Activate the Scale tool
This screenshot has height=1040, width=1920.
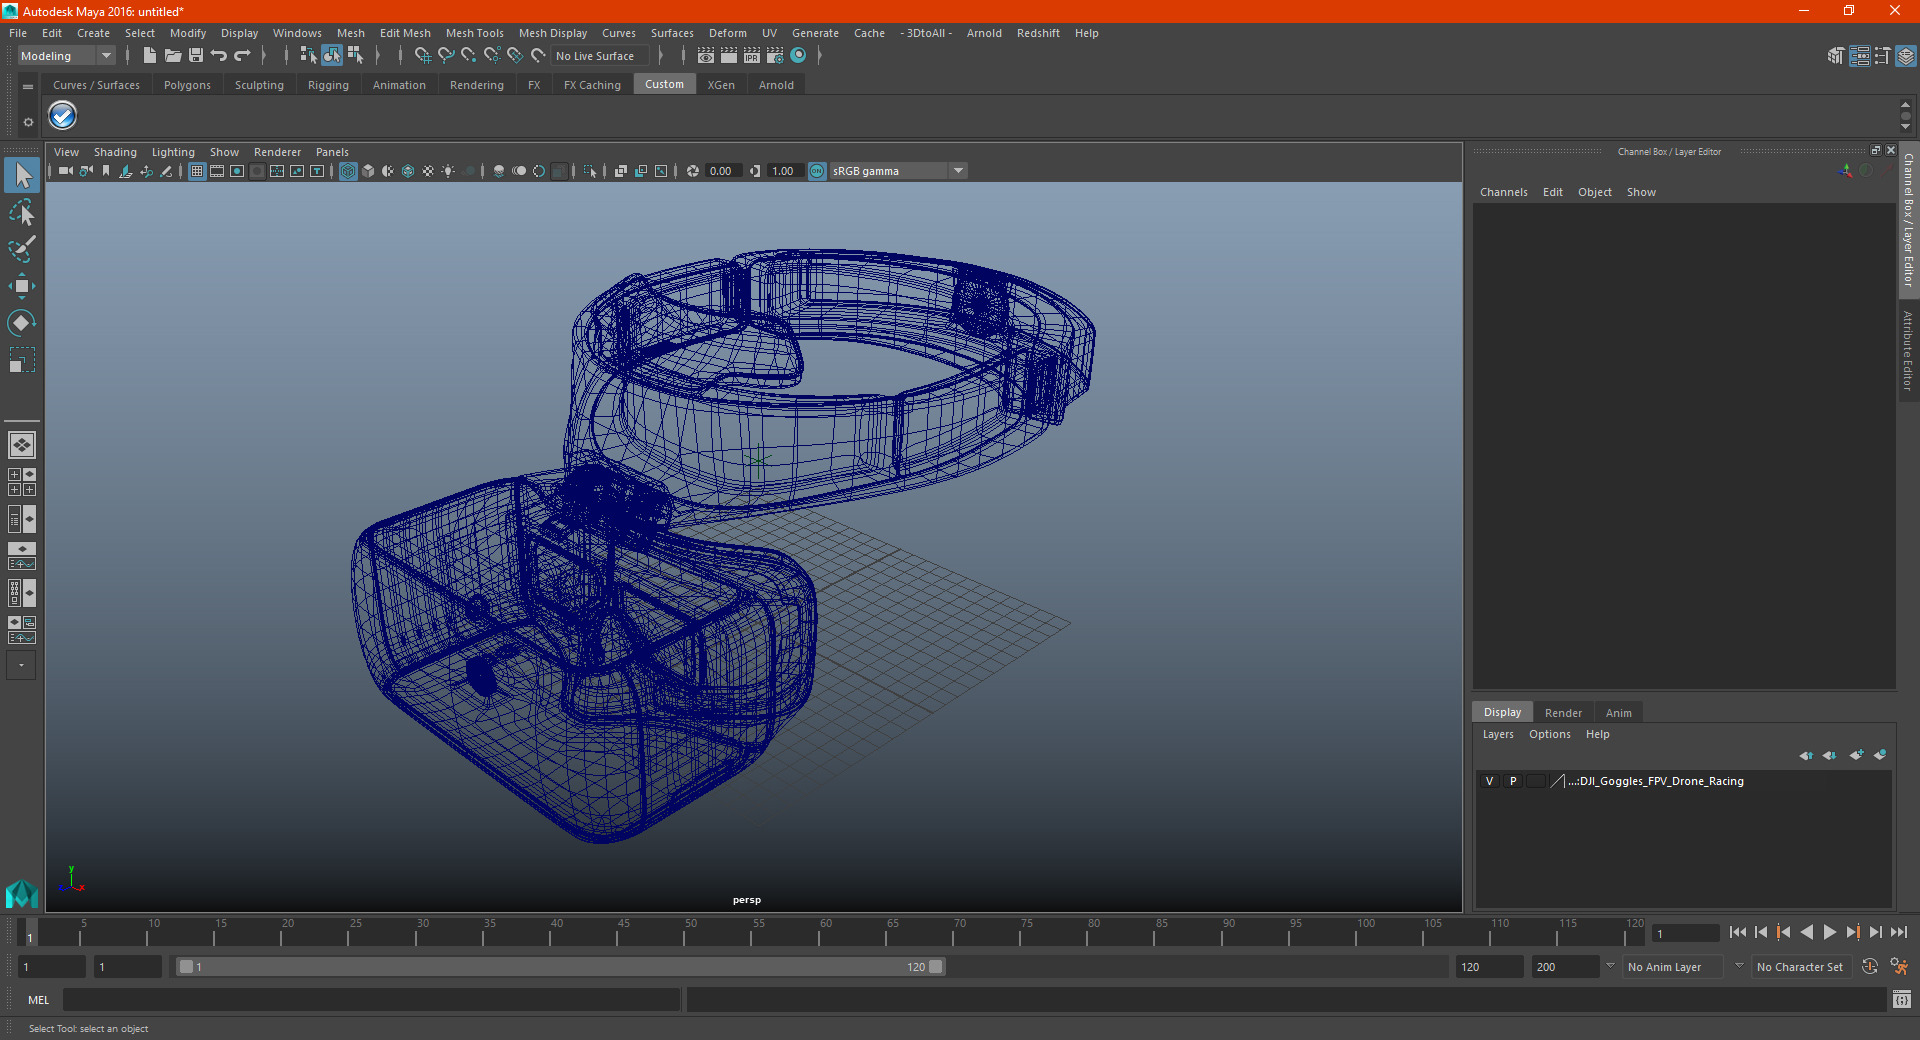pos(22,359)
